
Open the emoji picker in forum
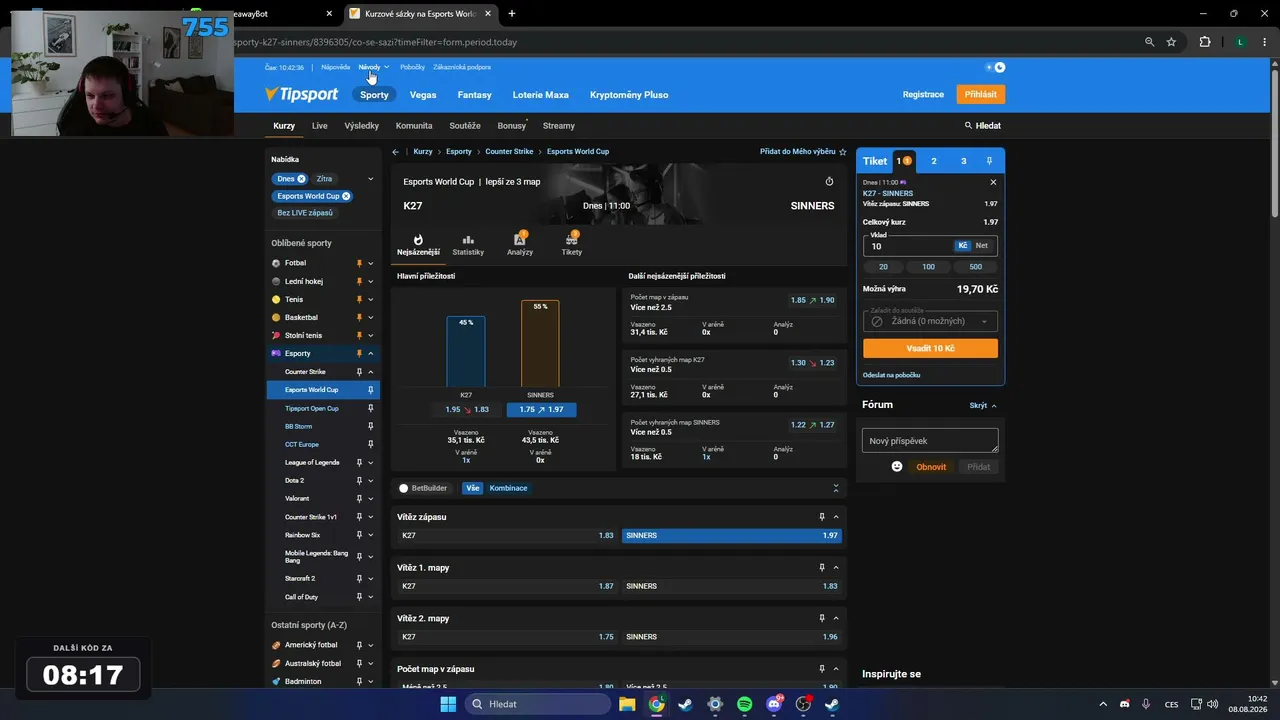[897, 467]
